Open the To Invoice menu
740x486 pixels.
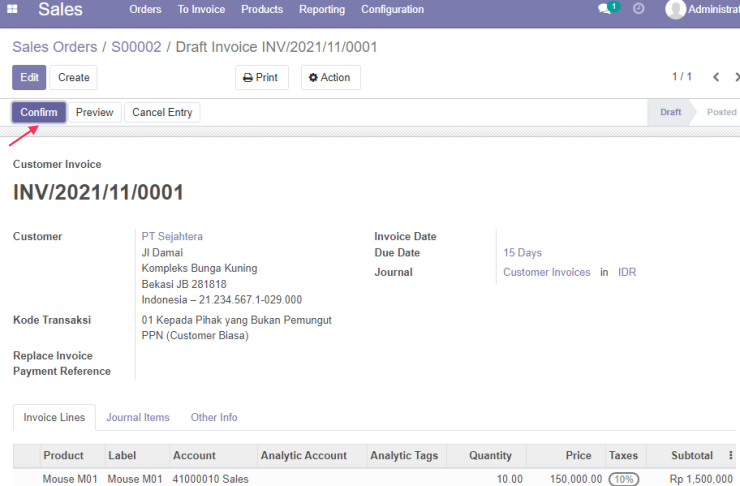click(202, 9)
